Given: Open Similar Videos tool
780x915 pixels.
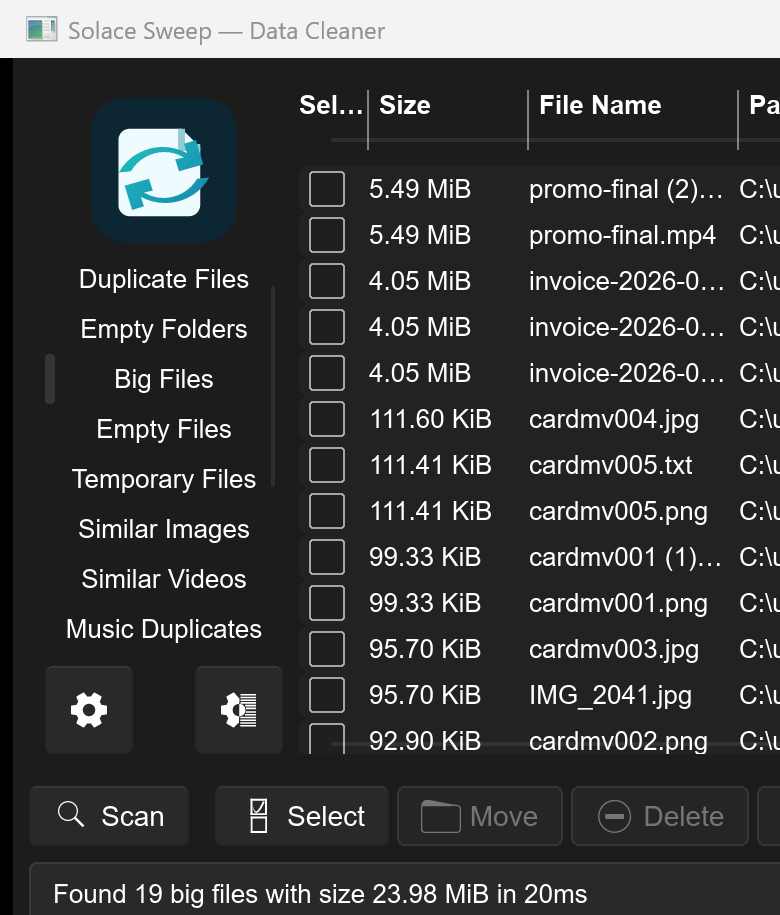Looking at the screenshot, I should coord(164,579).
